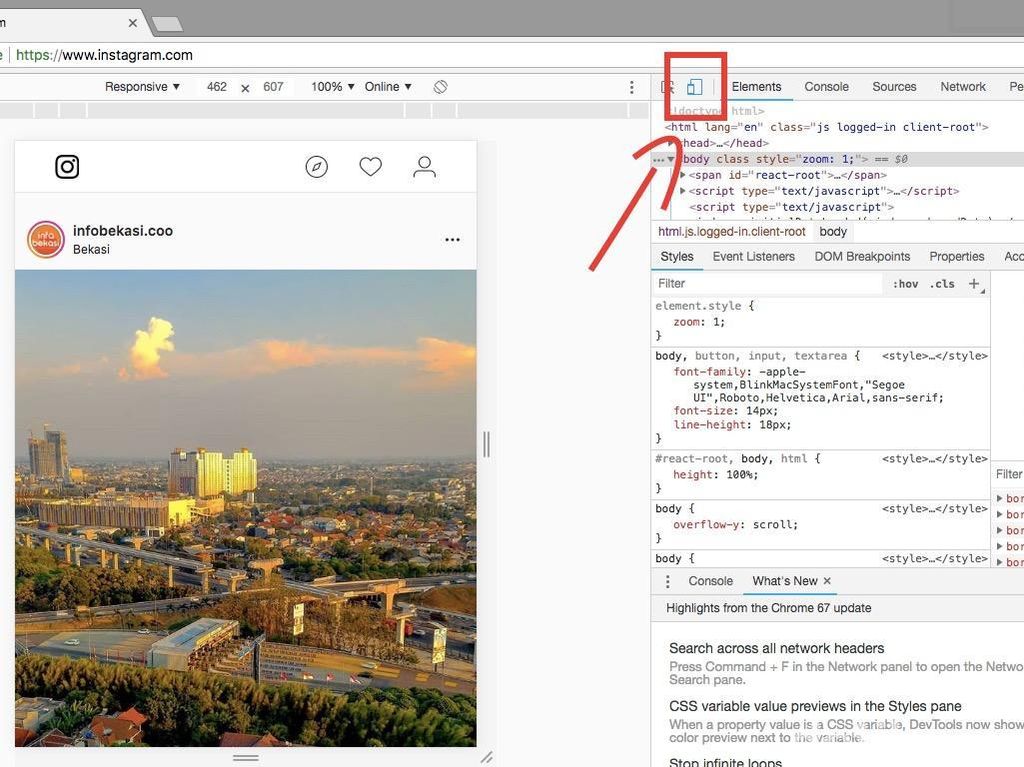This screenshot has height=767, width=1024.
Task: Click the new tab button
Action: click(168, 24)
